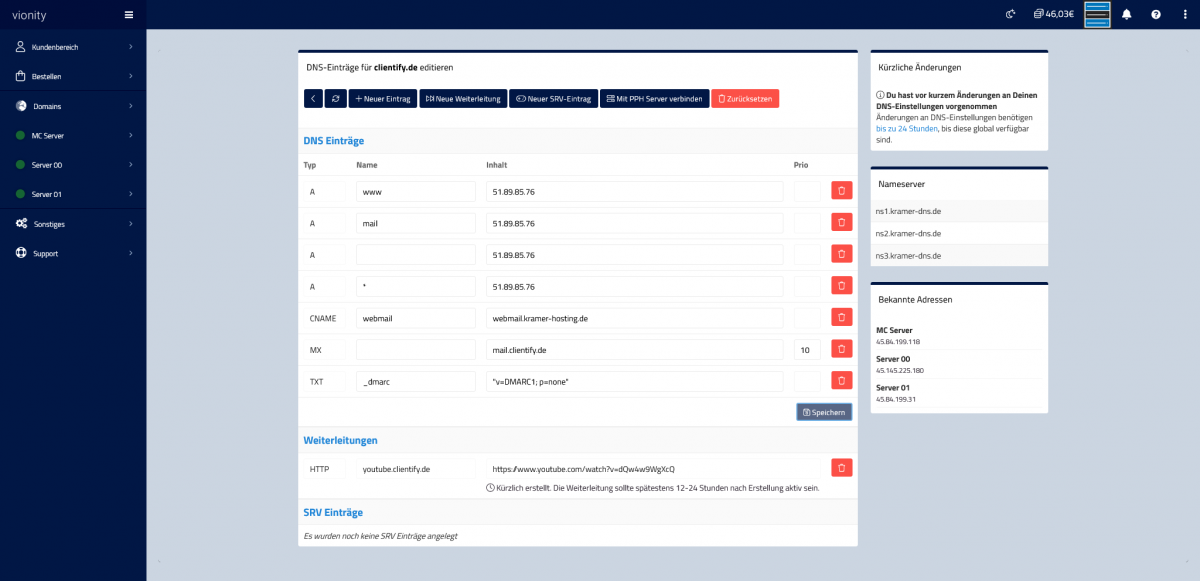Open the three-dot options menu
The height and width of the screenshot is (581, 1200).
[x=1184, y=14]
